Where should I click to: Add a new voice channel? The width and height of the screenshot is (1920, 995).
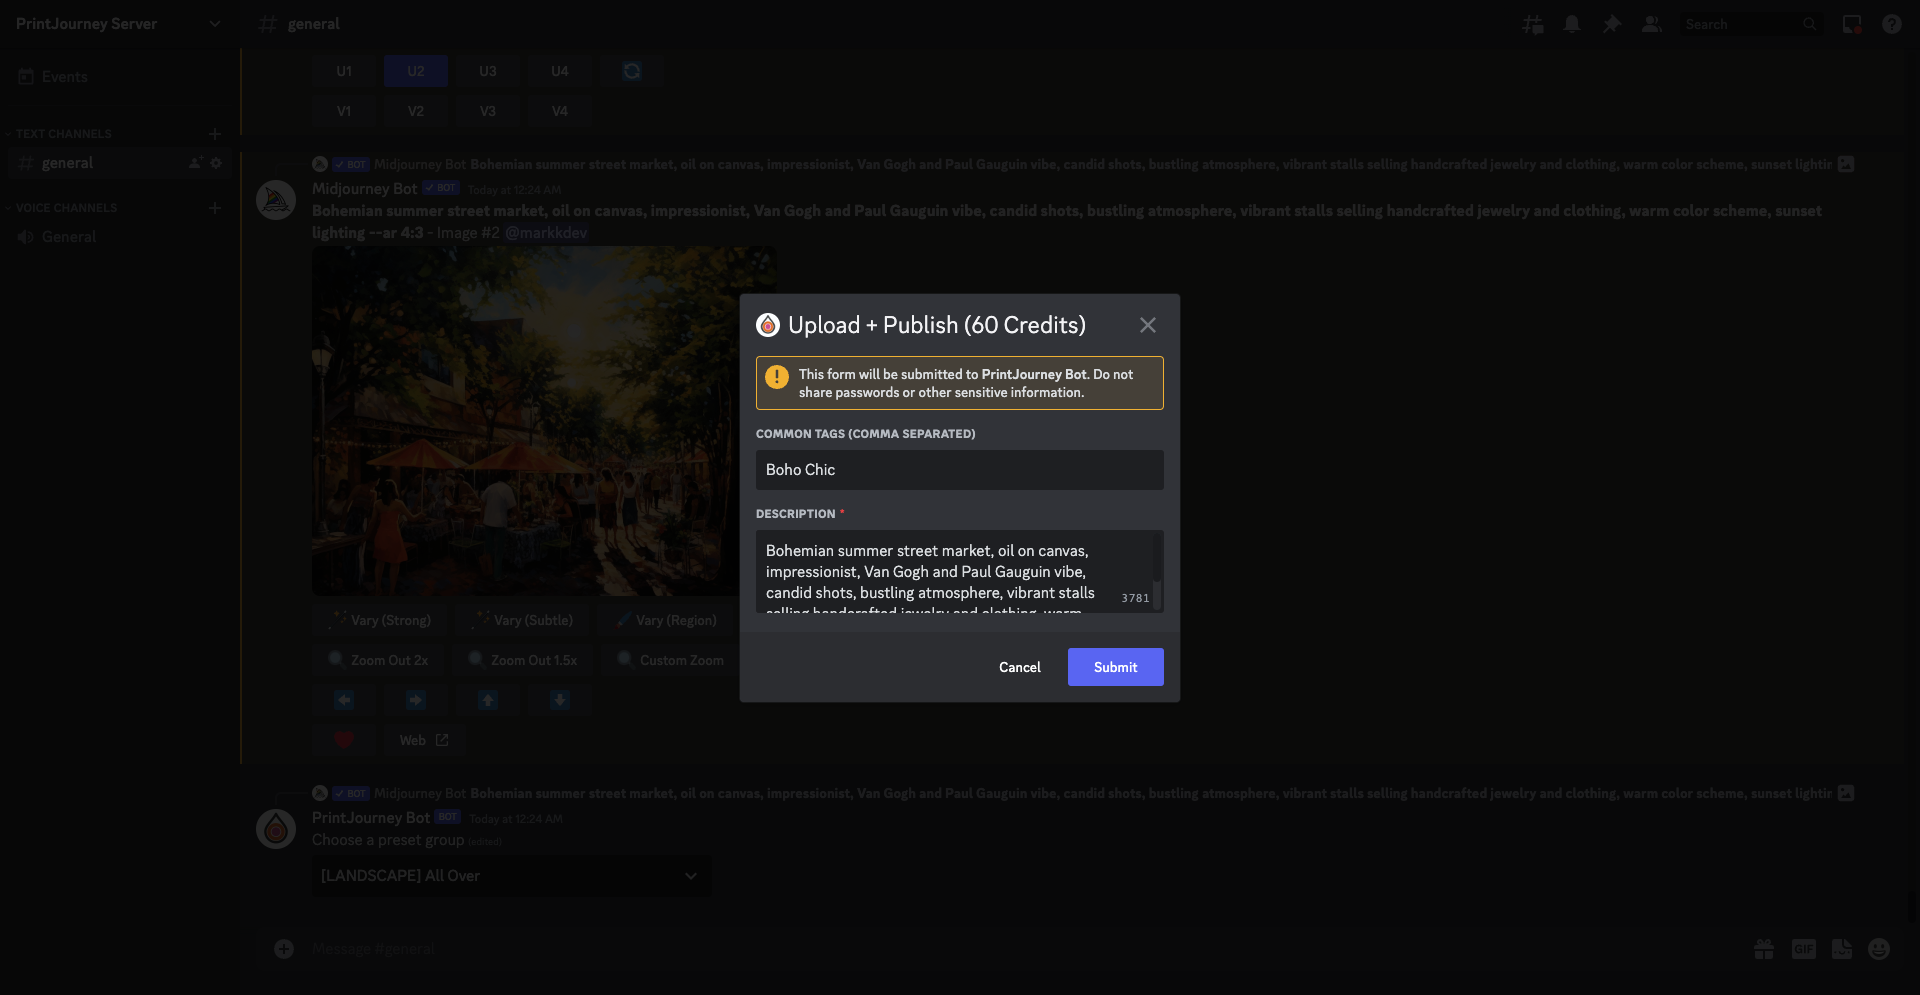click(214, 208)
